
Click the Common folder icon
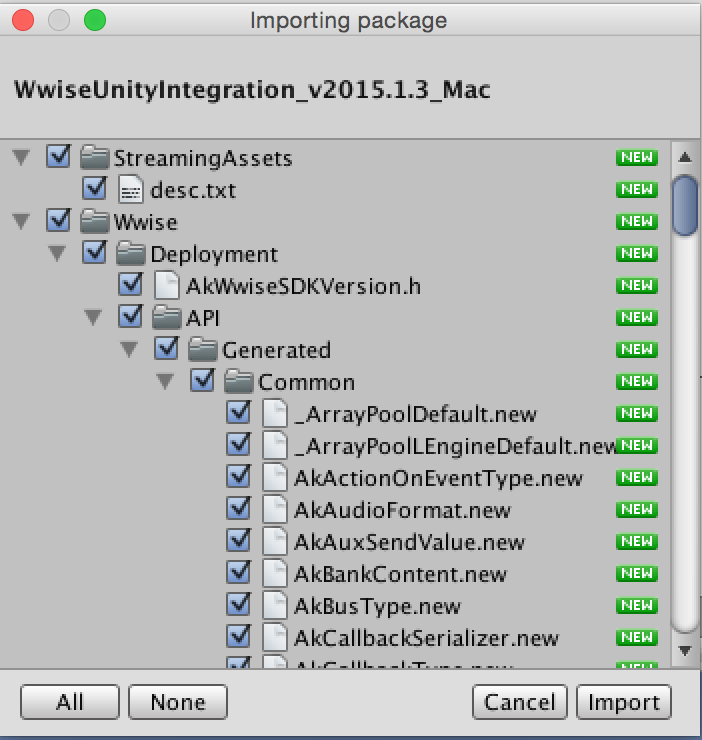[x=238, y=381]
